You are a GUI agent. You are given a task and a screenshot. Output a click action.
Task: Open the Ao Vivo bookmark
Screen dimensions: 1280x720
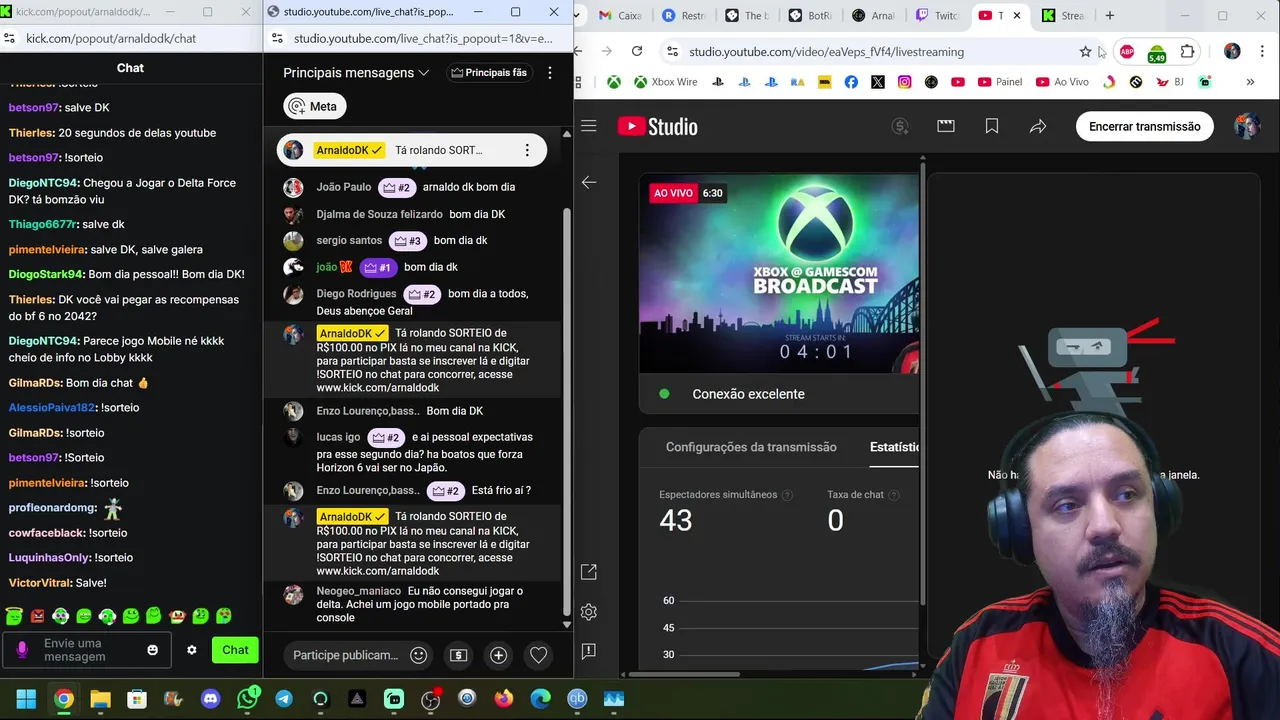[x=1062, y=82]
